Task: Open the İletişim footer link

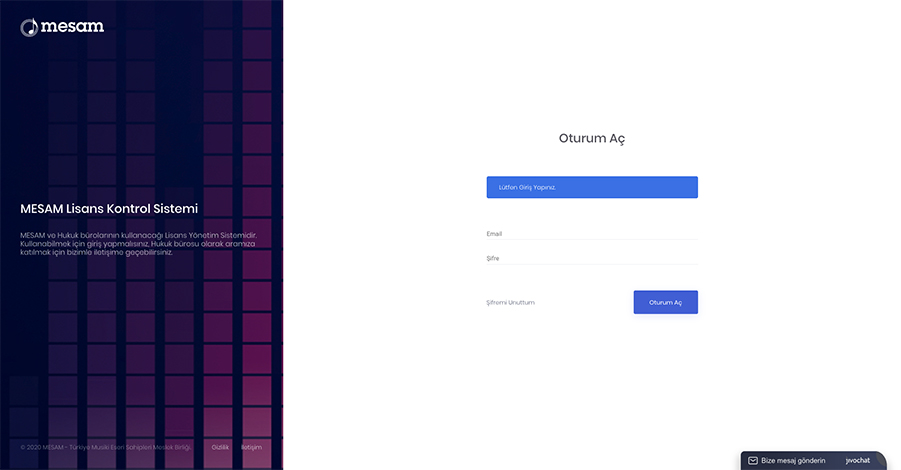Action: pos(251,447)
